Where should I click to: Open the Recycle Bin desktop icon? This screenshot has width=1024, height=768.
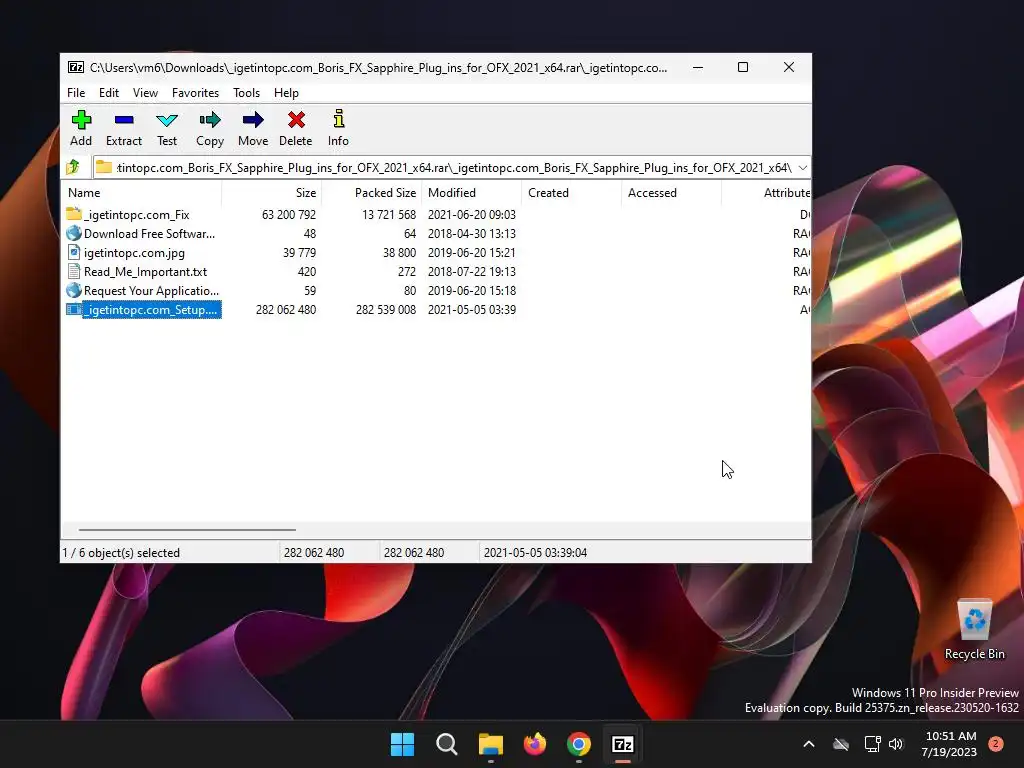(974, 630)
